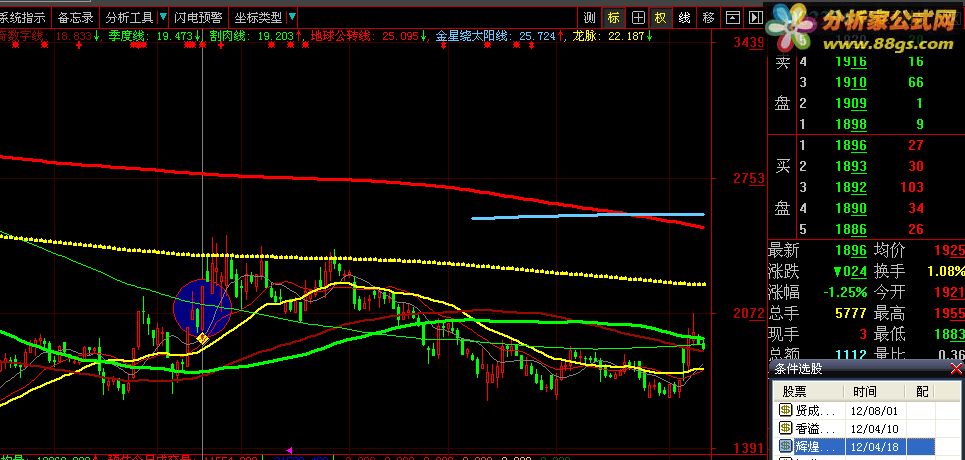
Task: Click the date 12/08/01 cell
Action: tap(875, 410)
